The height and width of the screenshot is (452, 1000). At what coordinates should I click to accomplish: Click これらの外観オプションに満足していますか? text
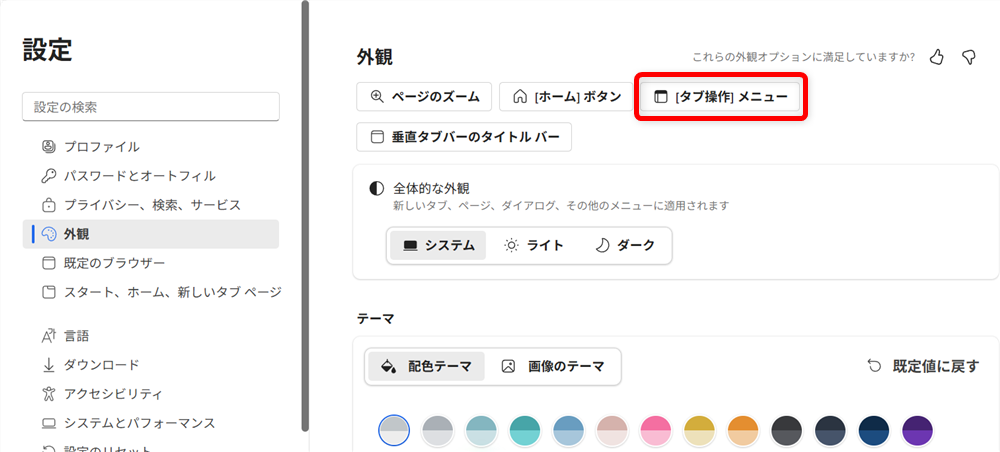[804, 57]
